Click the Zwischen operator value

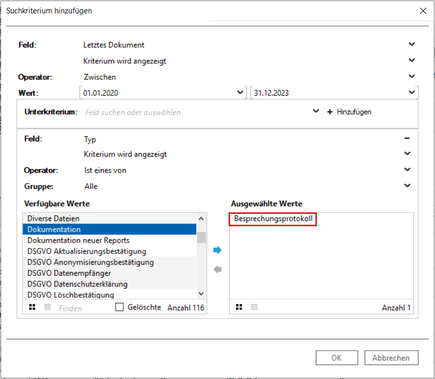click(x=100, y=77)
